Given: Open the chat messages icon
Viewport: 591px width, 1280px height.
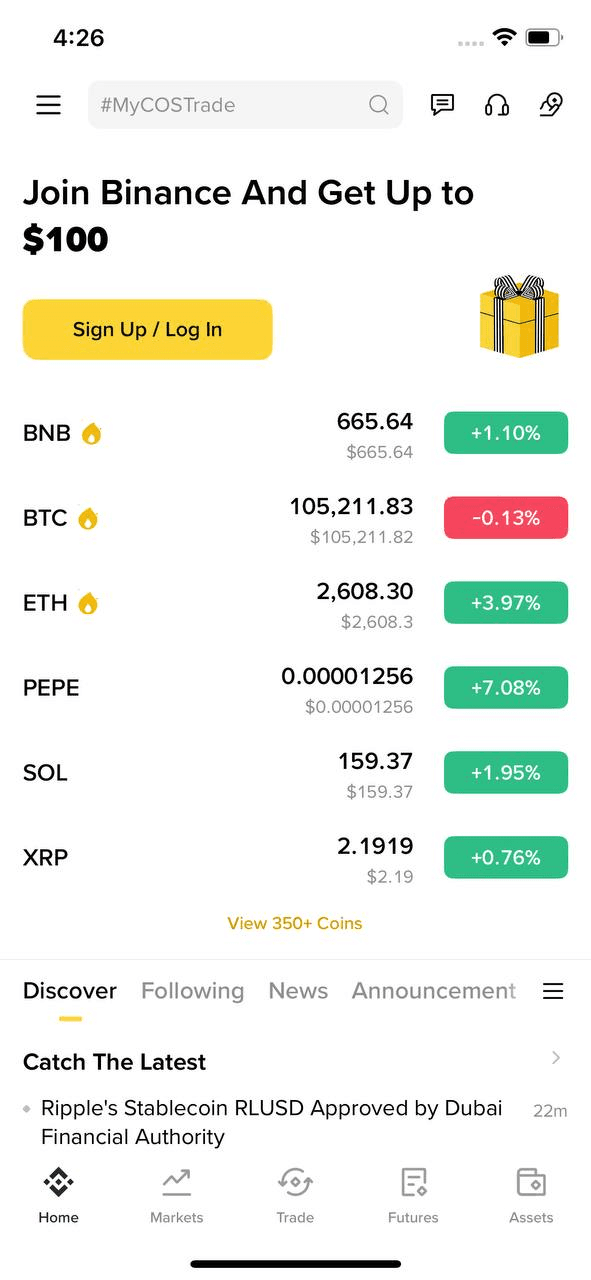Looking at the screenshot, I should [442, 104].
